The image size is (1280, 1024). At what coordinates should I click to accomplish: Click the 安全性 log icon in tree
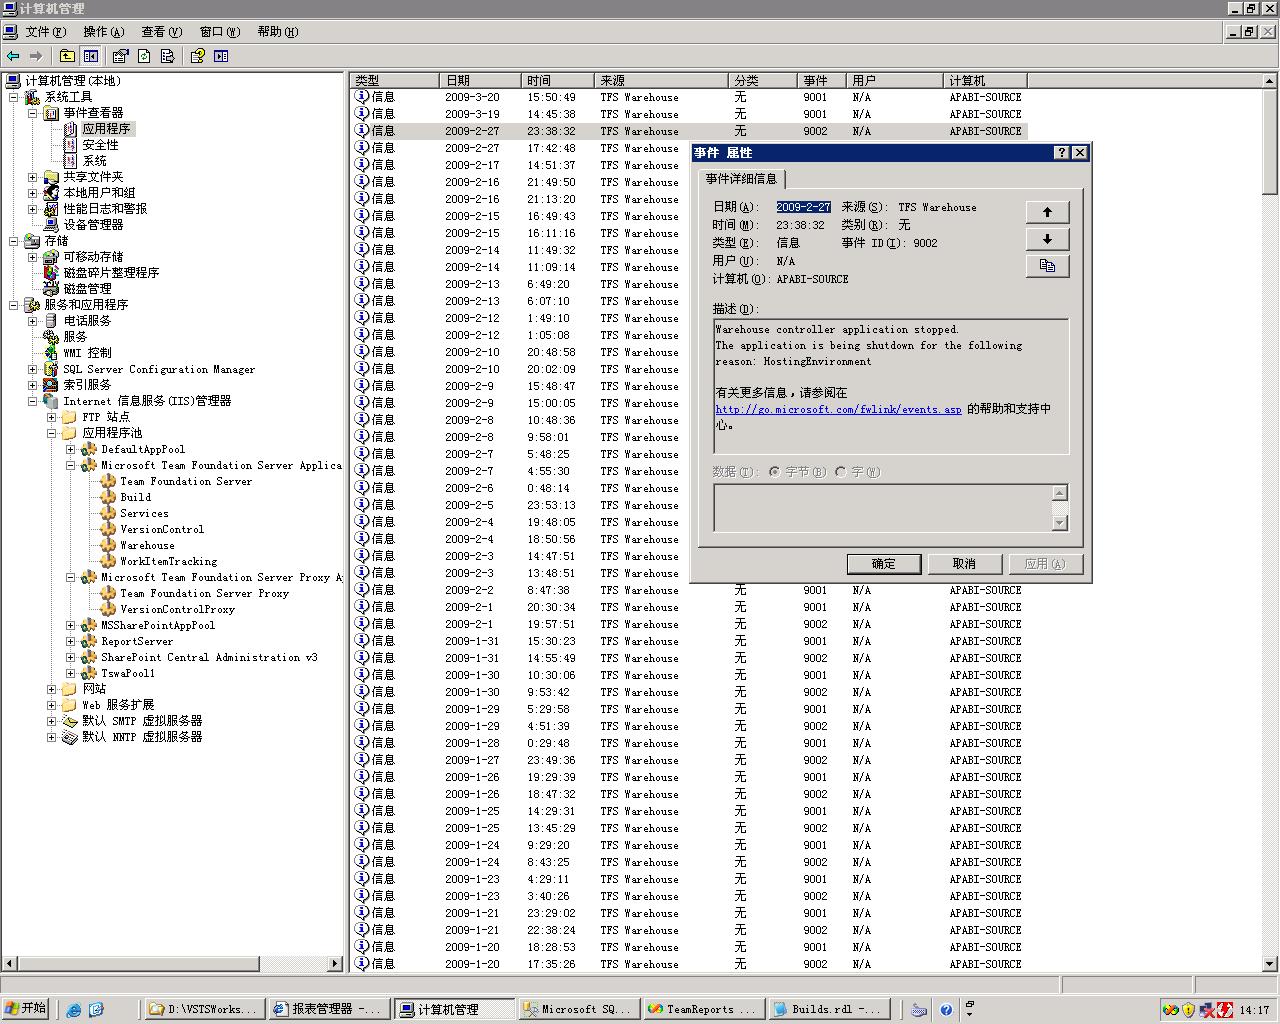[x=70, y=145]
